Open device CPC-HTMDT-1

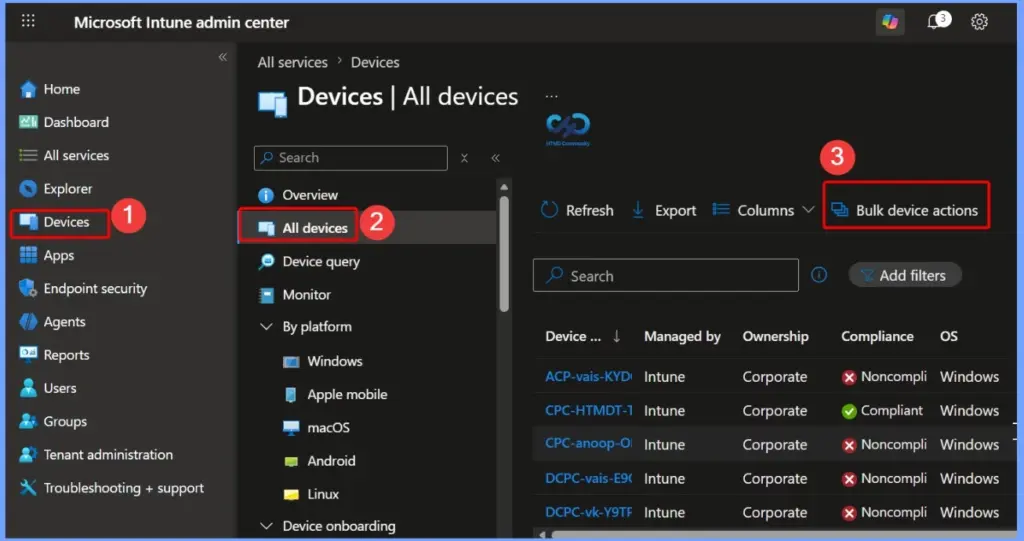pos(588,411)
